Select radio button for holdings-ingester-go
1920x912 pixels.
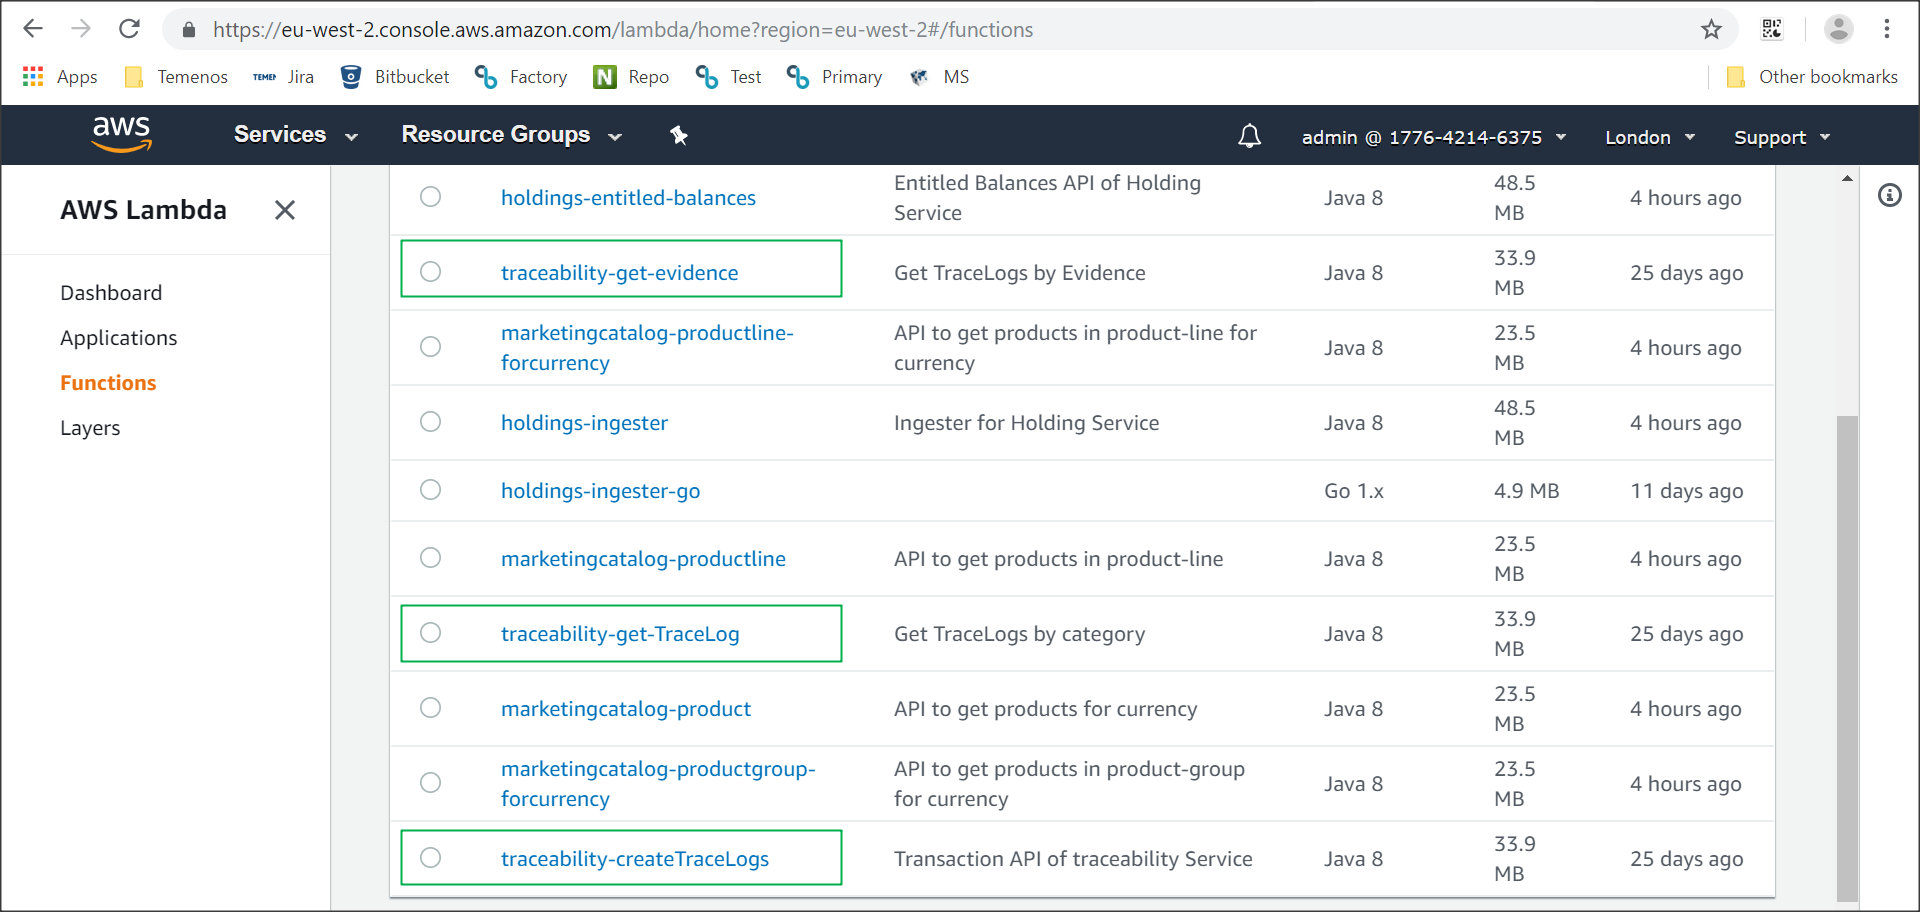(430, 490)
